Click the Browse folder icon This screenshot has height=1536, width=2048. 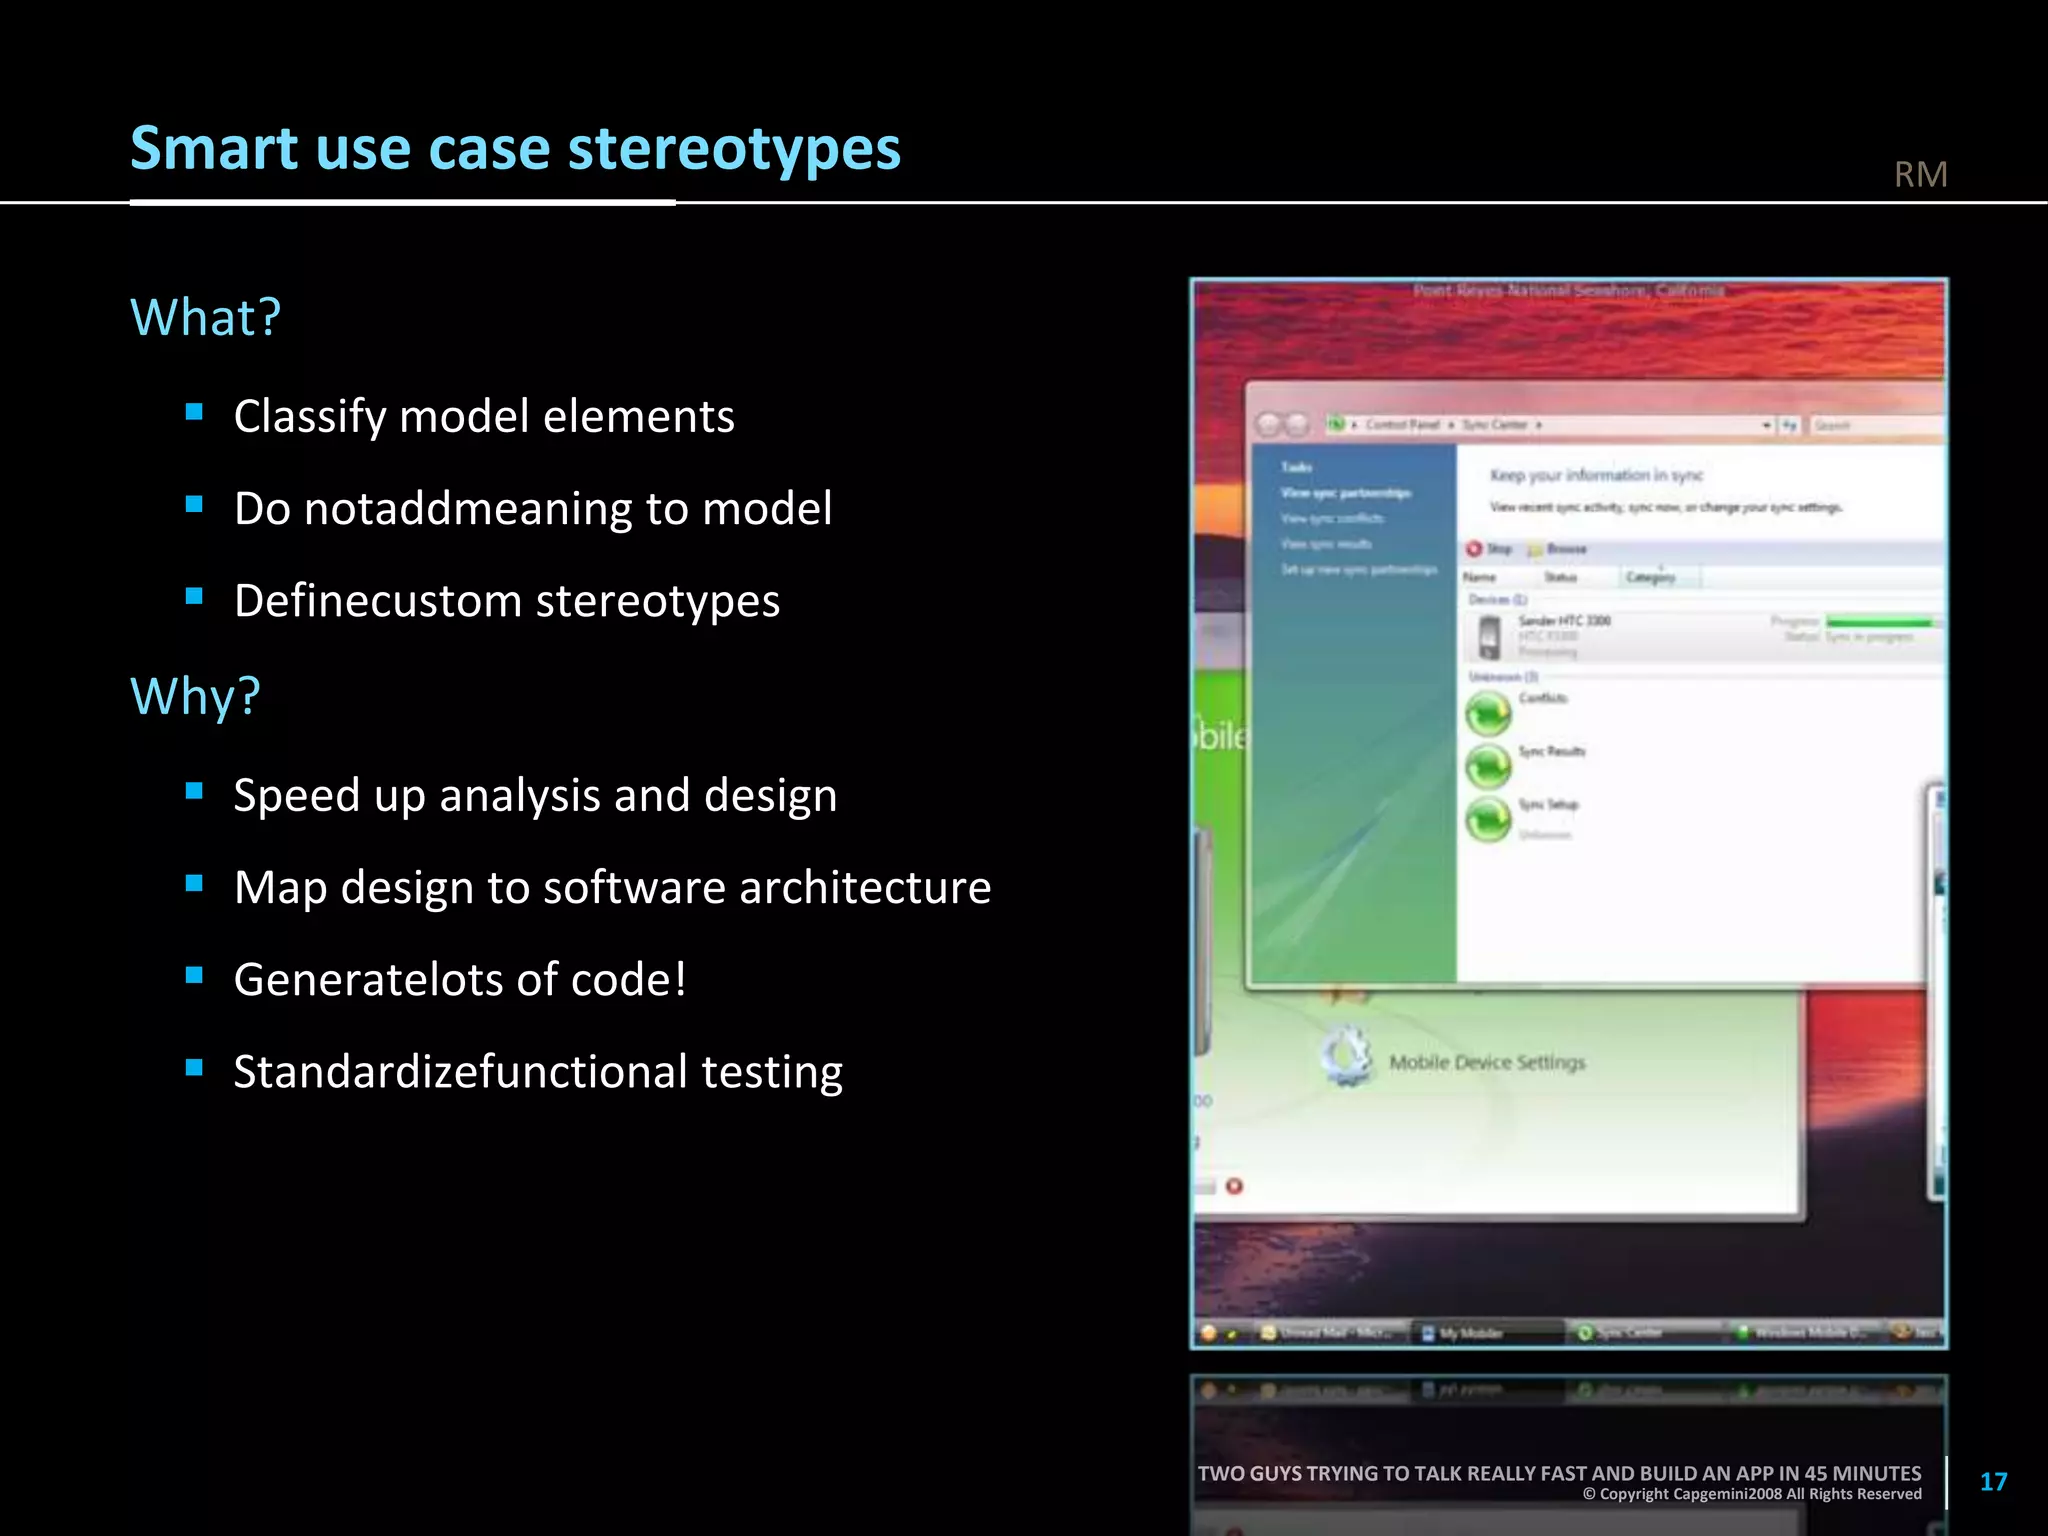click(1535, 549)
